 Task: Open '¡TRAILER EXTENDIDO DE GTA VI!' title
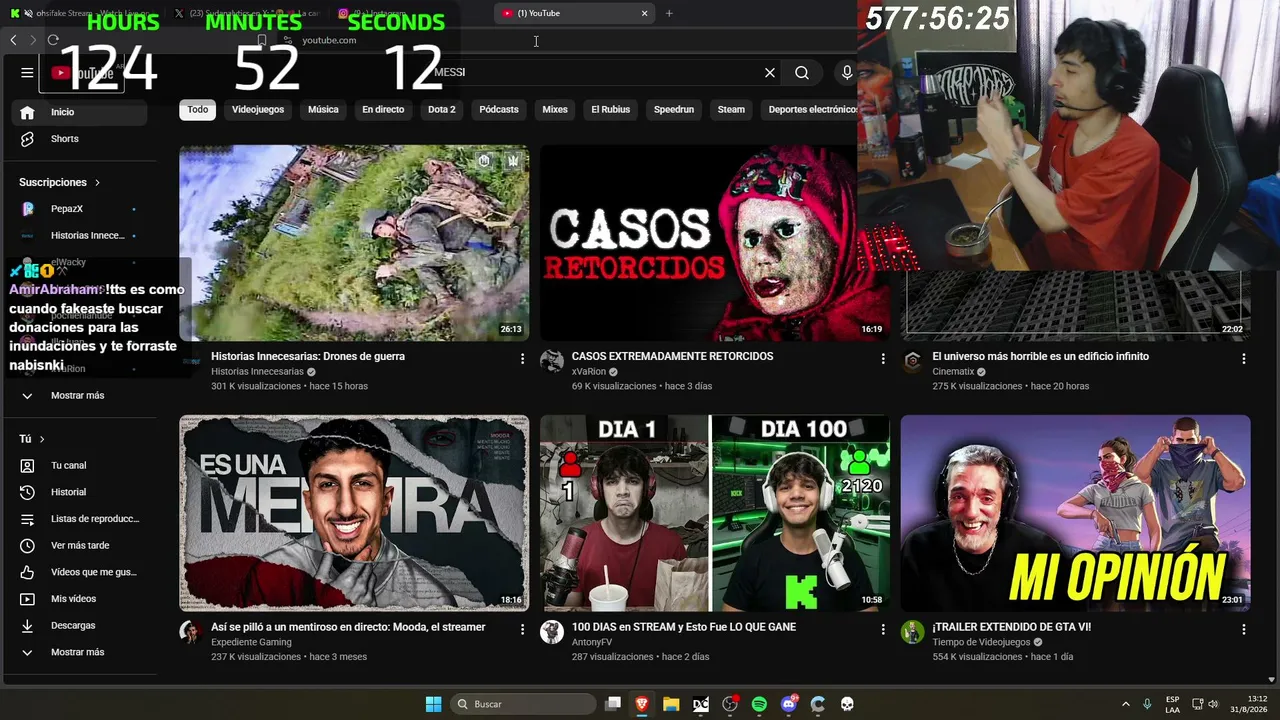point(1011,627)
